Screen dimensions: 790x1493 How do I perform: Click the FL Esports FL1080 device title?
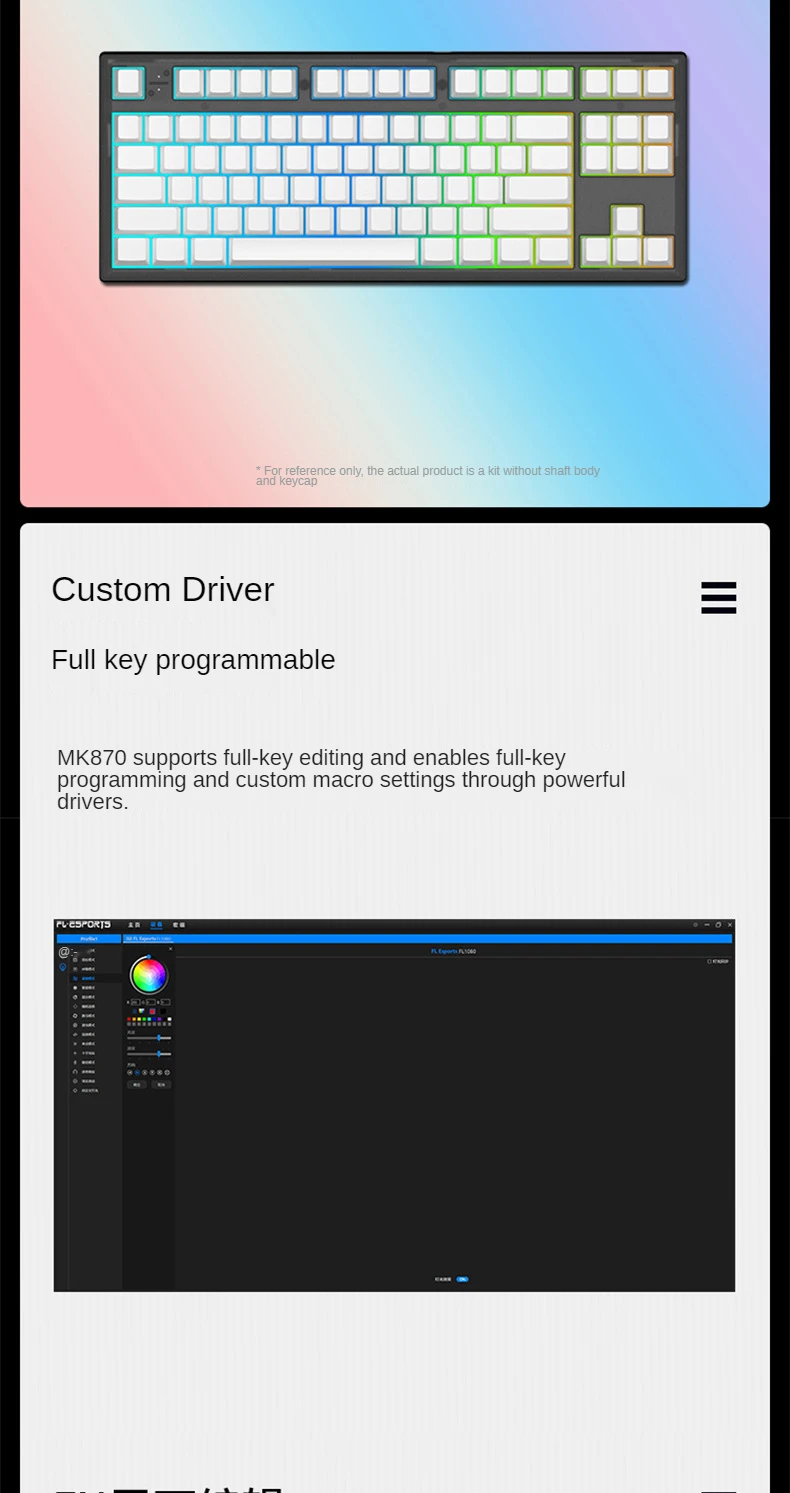tap(454, 951)
